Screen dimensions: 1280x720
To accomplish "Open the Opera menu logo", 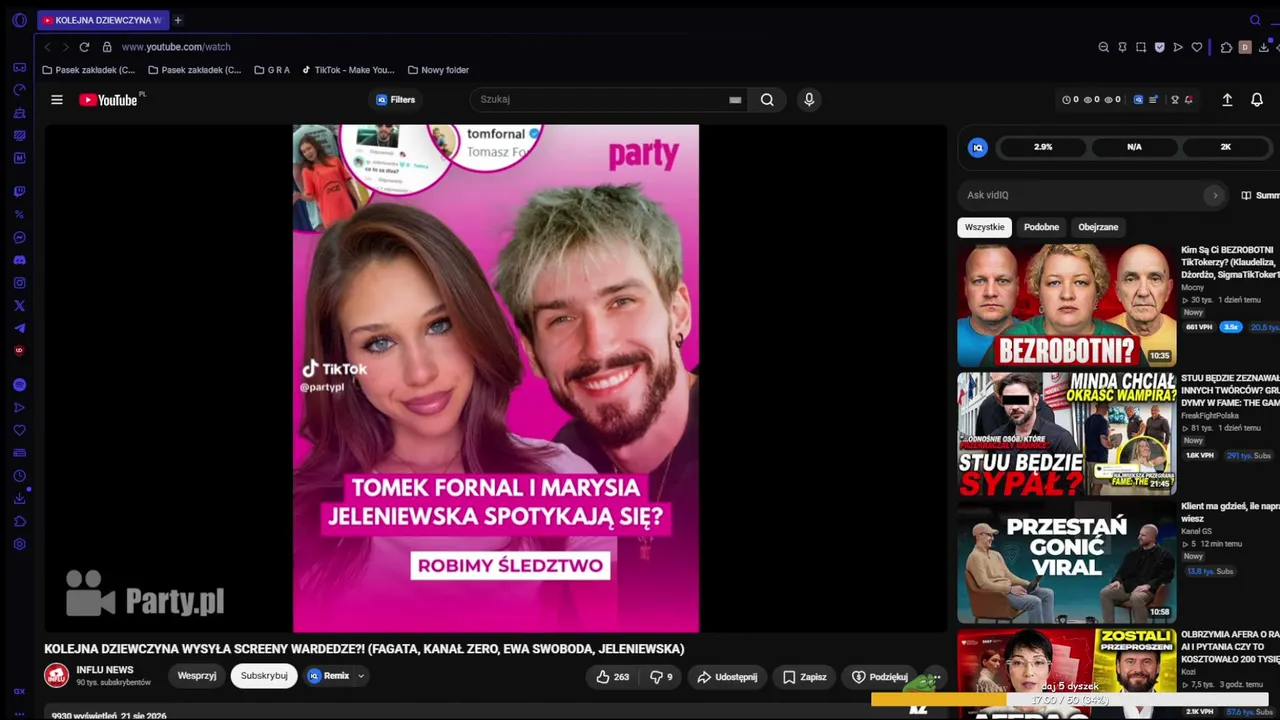I will pos(19,20).
